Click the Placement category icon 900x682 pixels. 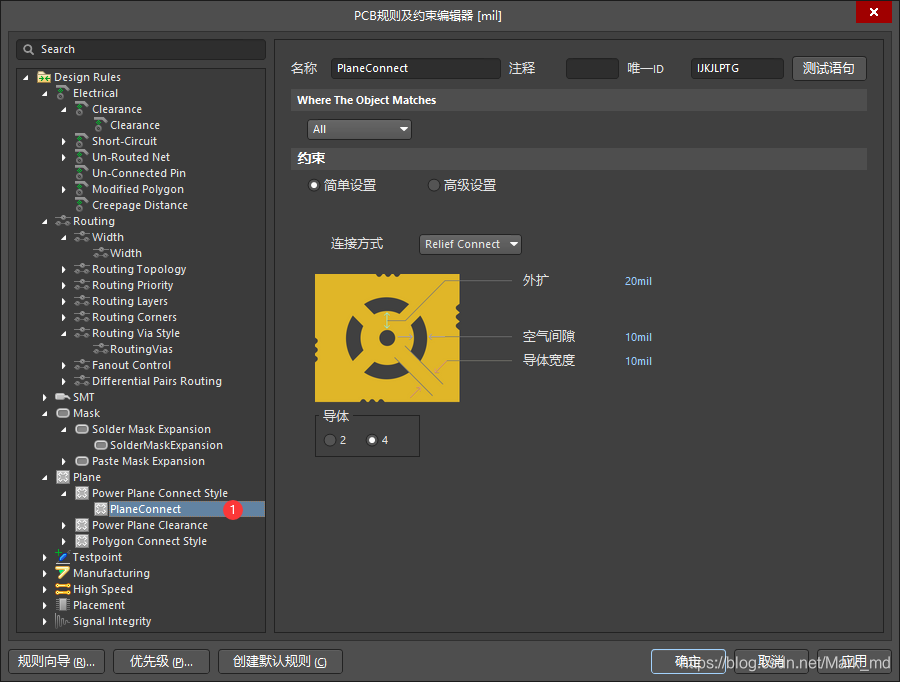pos(63,605)
